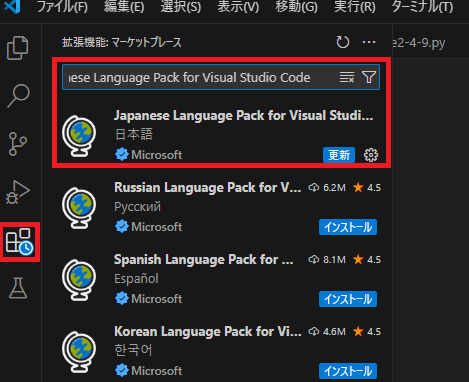
Task: Switch to the e2-4-9.py editor tab
Action: pyautogui.click(x=419, y=43)
